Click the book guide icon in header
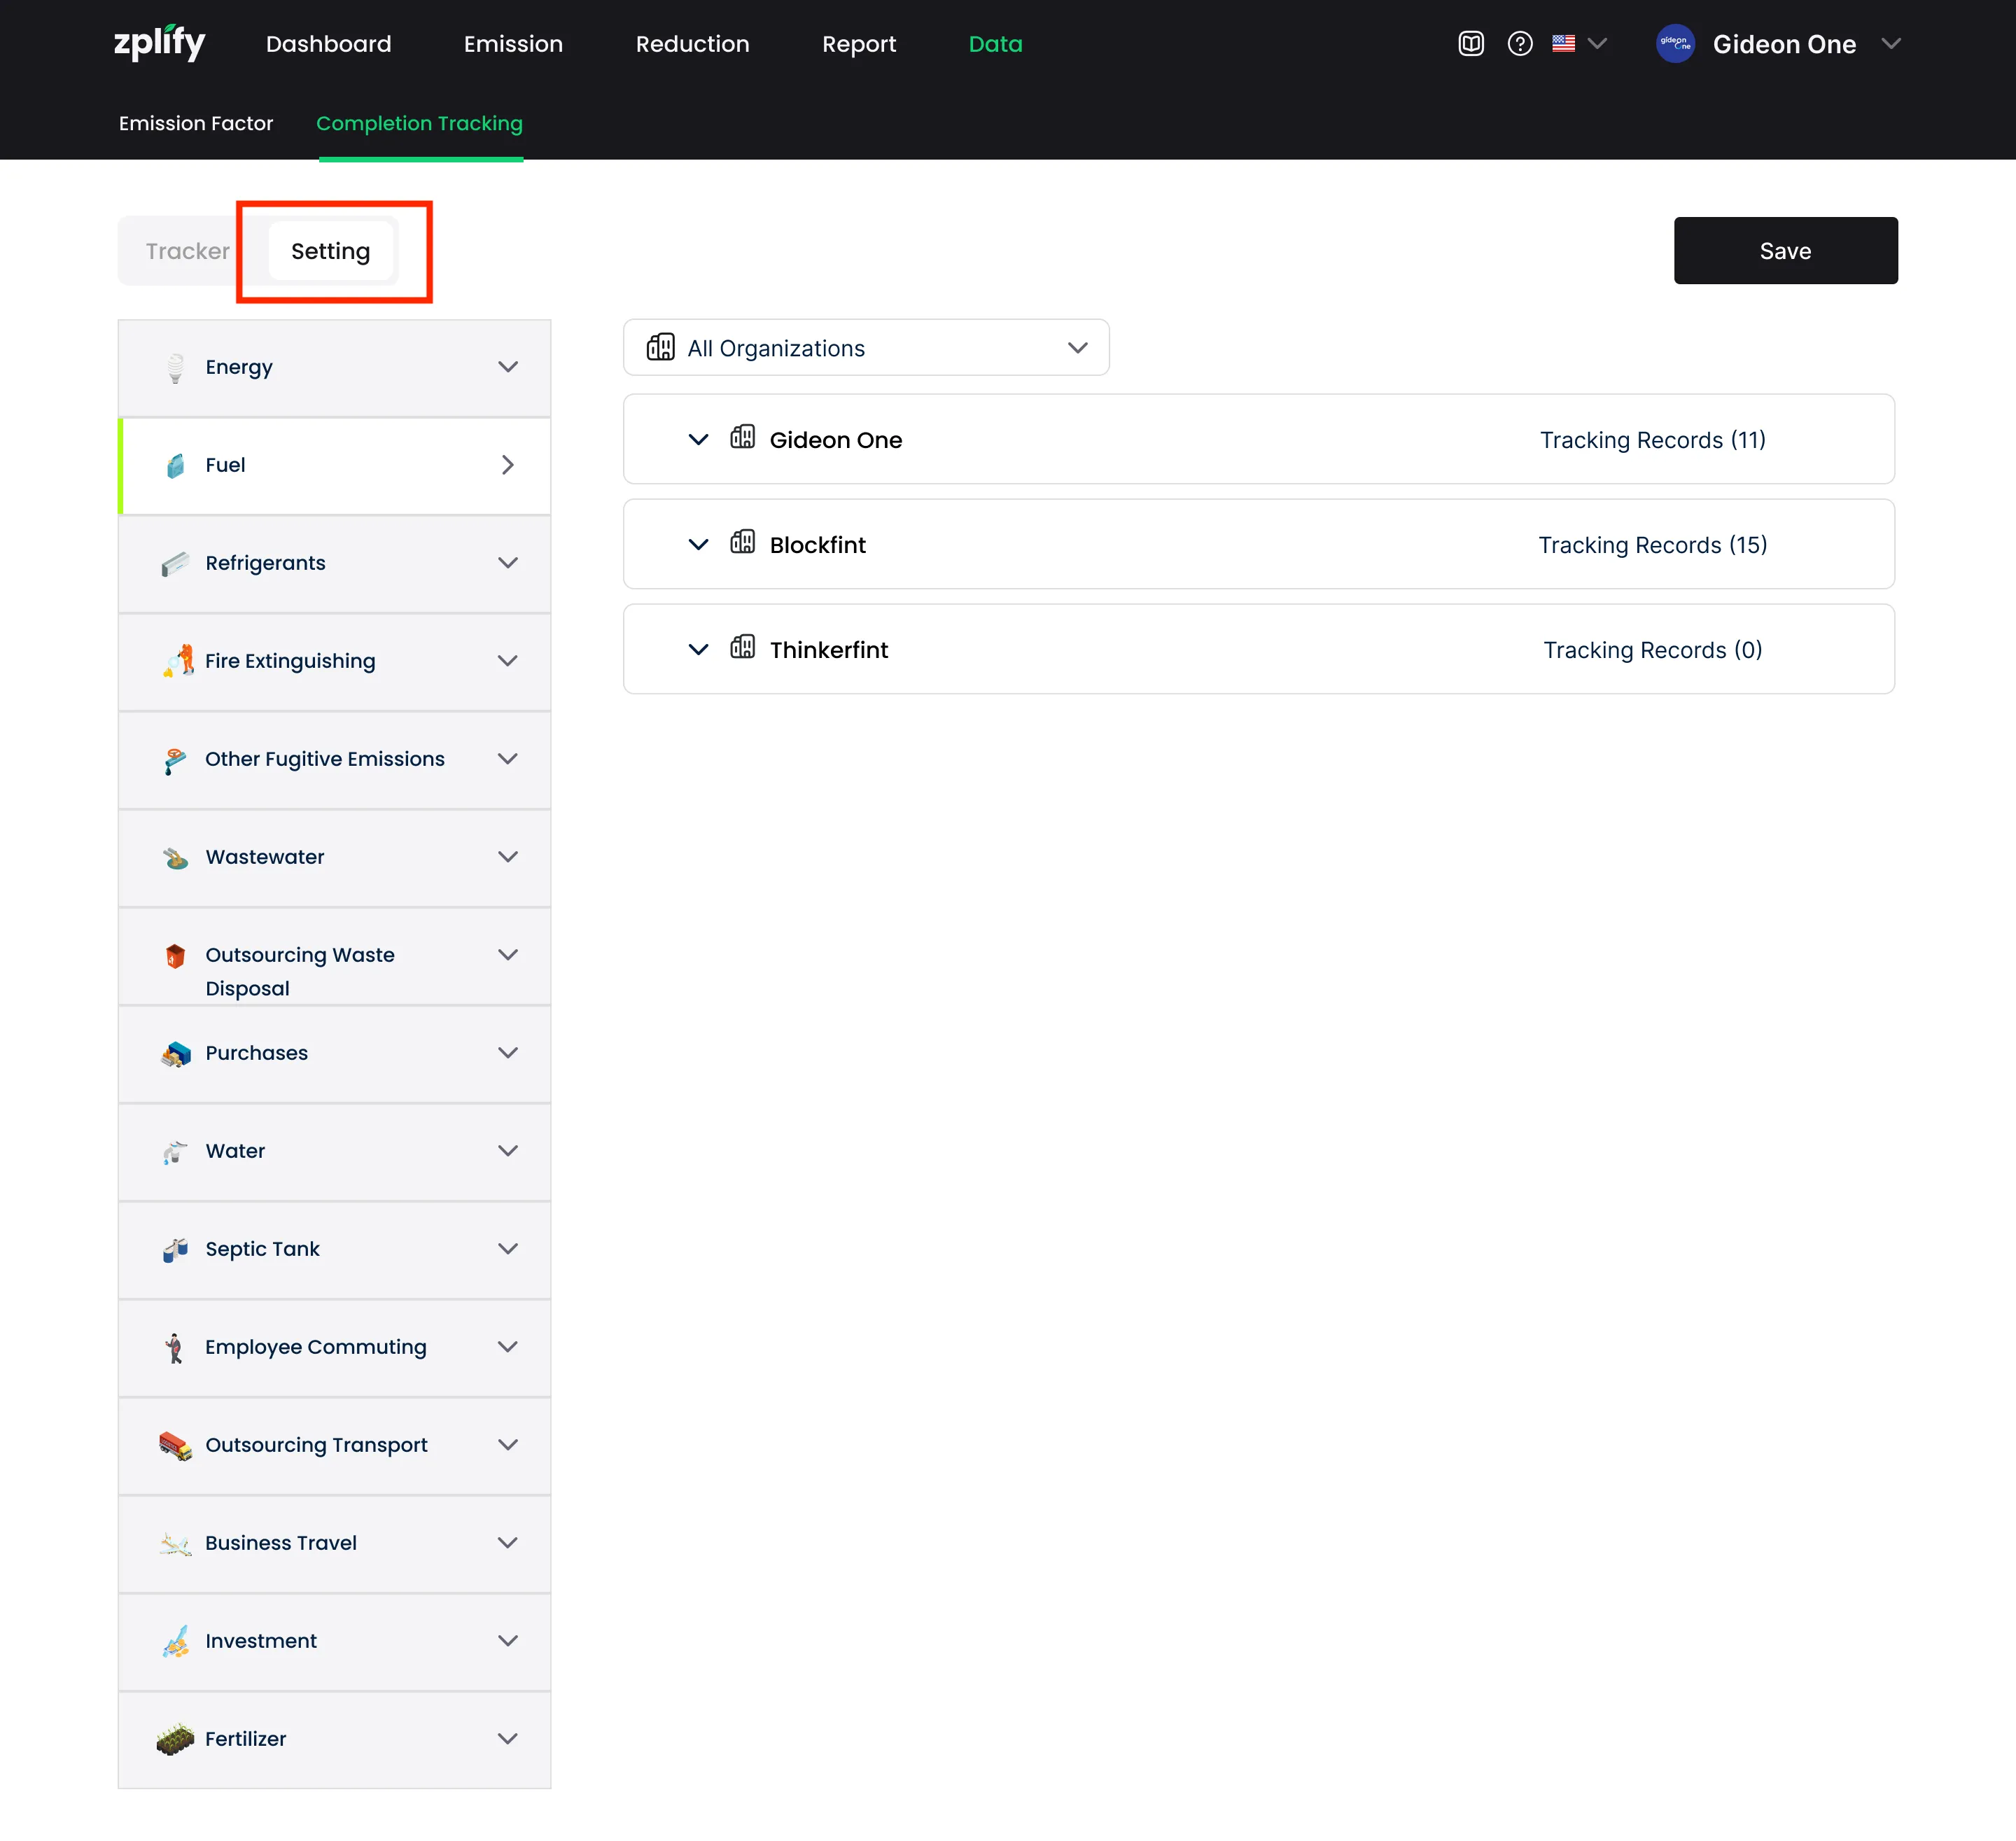 [x=1470, y=44]
